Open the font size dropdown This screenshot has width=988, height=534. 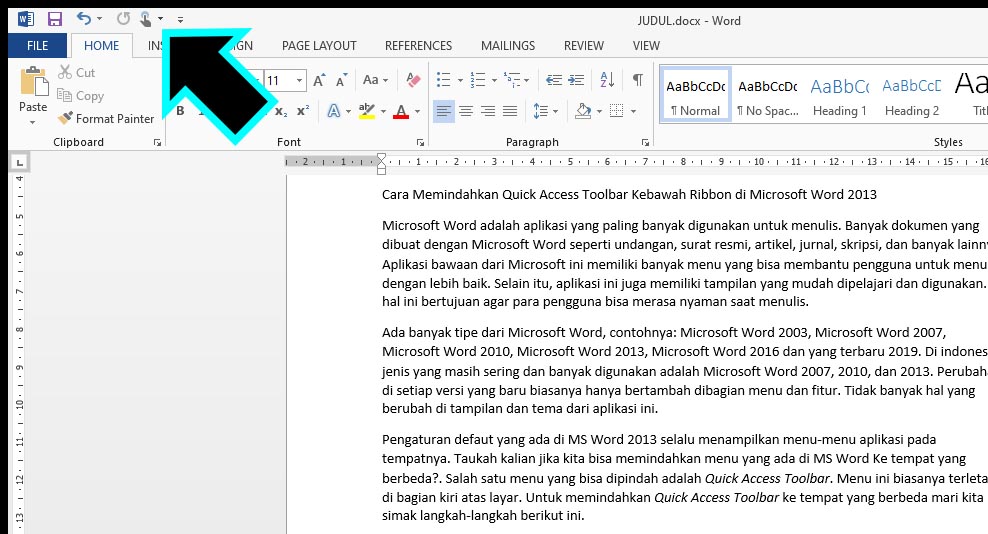pos(299,80)
